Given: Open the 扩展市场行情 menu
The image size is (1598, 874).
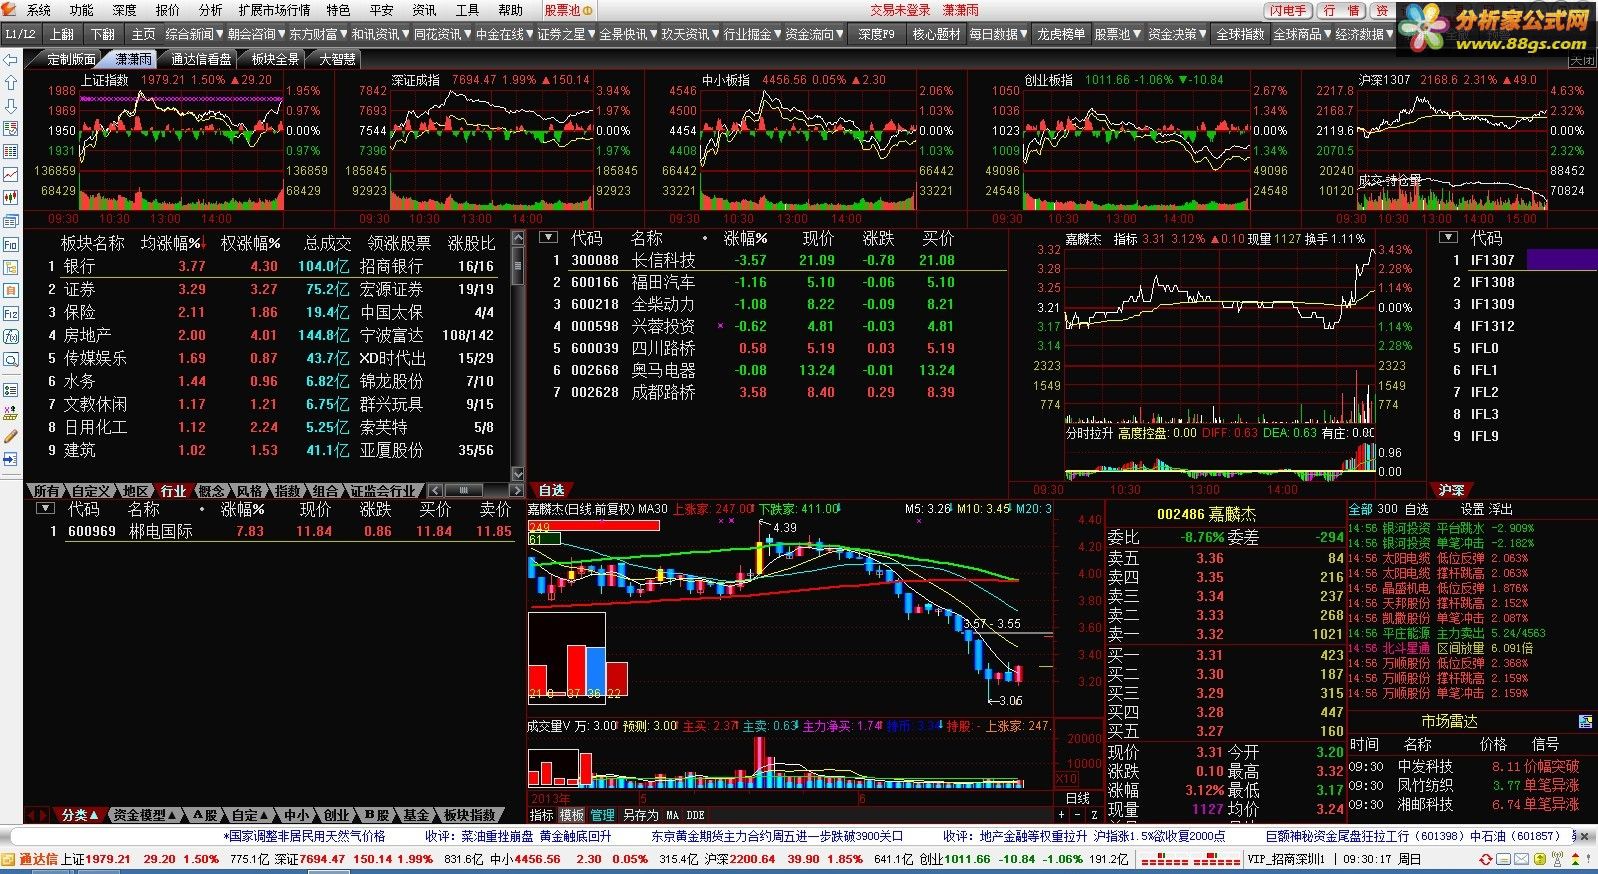Looking at the screenshot, I should pos(275,10).
